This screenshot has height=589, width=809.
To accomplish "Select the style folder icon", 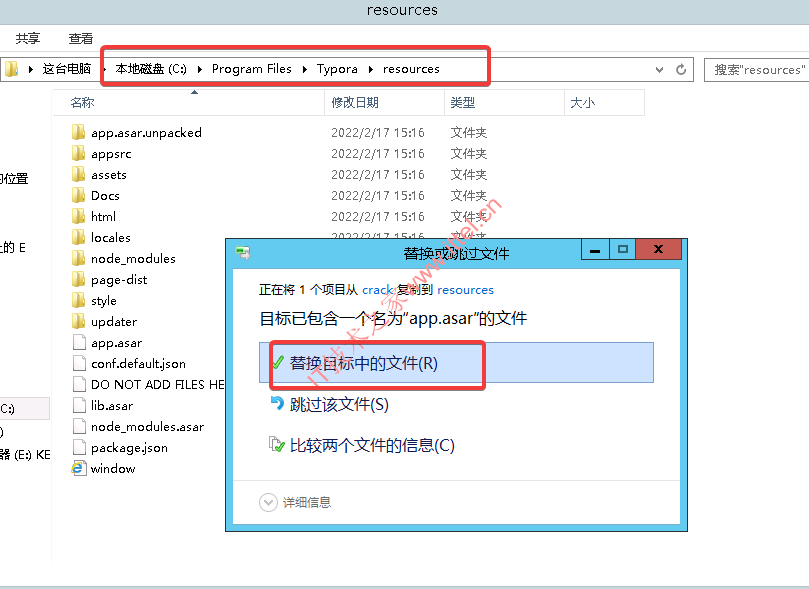I will (78, 301).
